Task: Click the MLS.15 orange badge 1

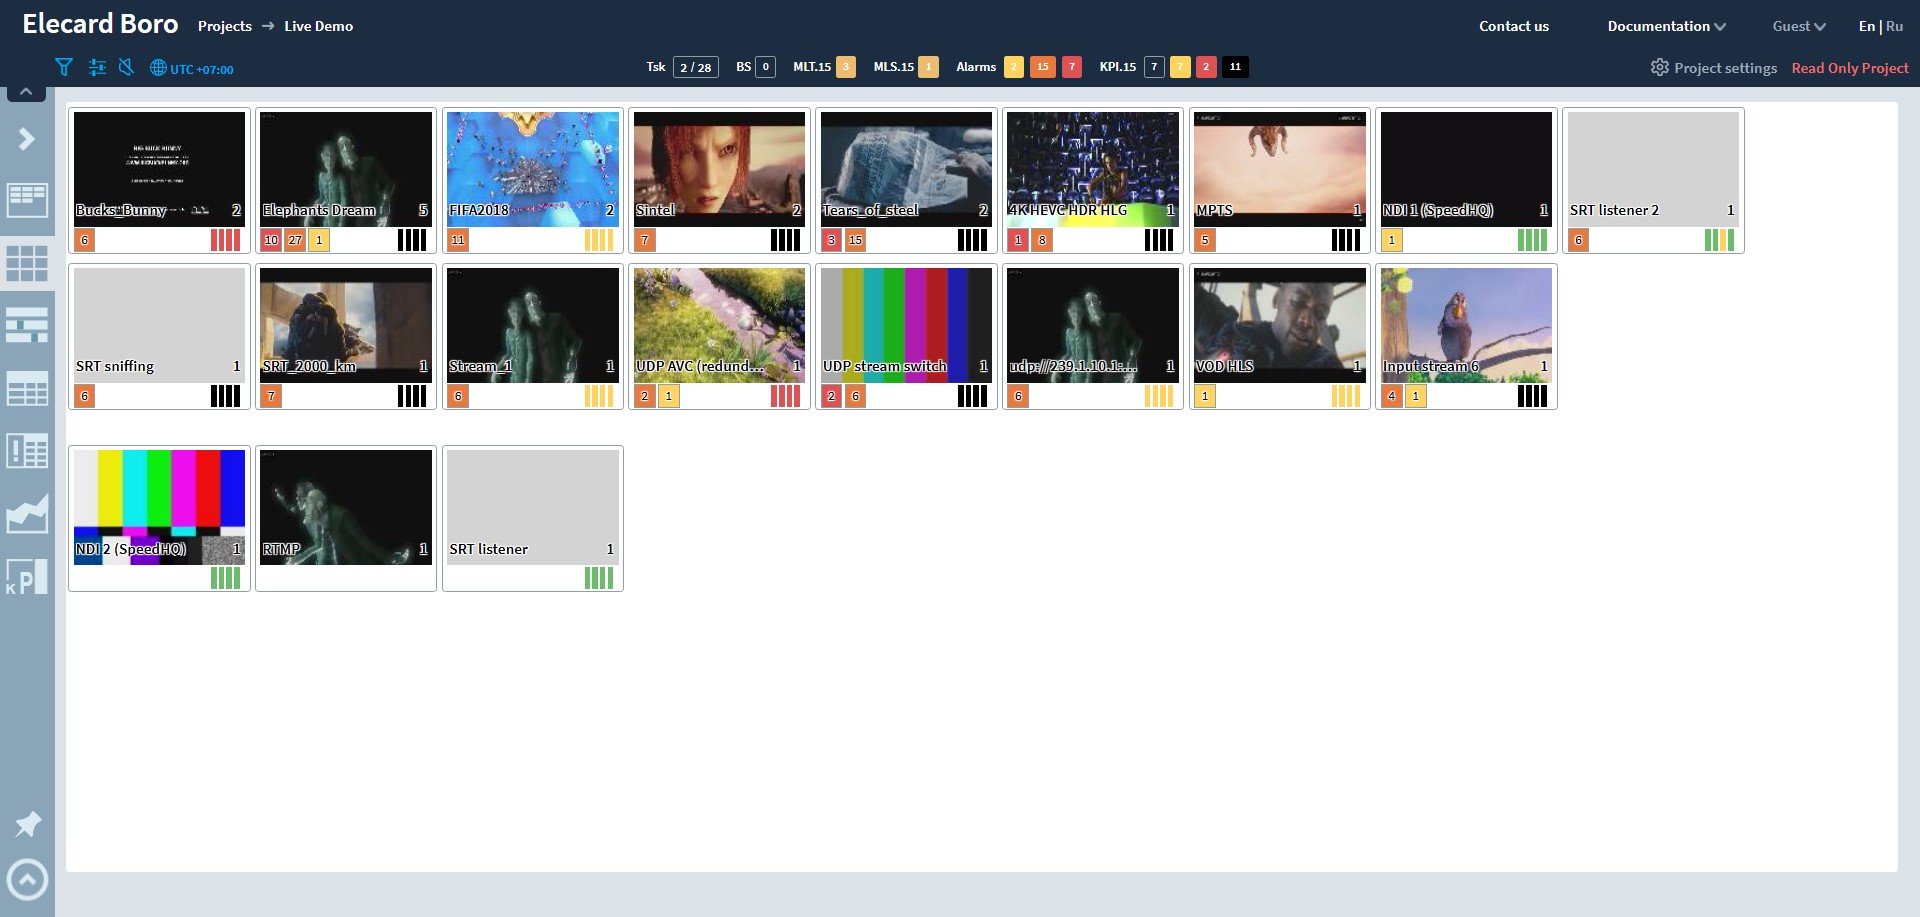Action: pos(928,67)
